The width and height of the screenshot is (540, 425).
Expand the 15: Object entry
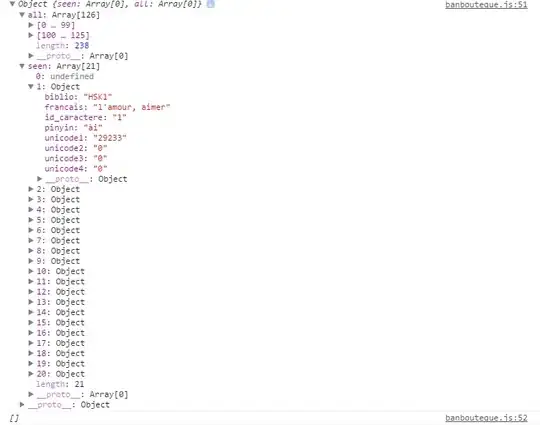(31, 322)
